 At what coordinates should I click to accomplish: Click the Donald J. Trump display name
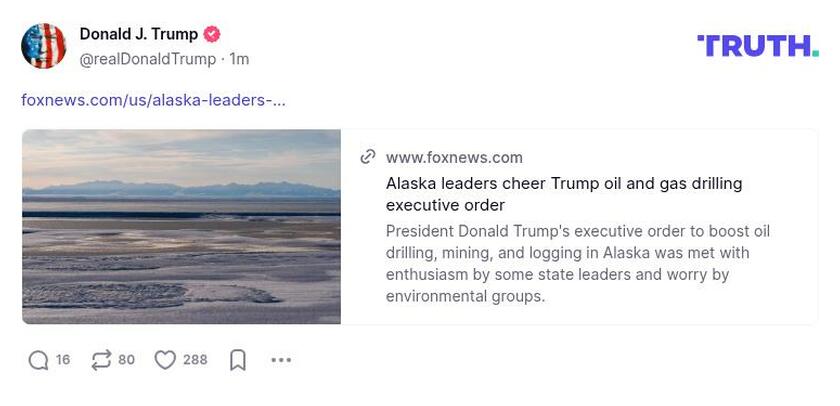coord(139,34)
